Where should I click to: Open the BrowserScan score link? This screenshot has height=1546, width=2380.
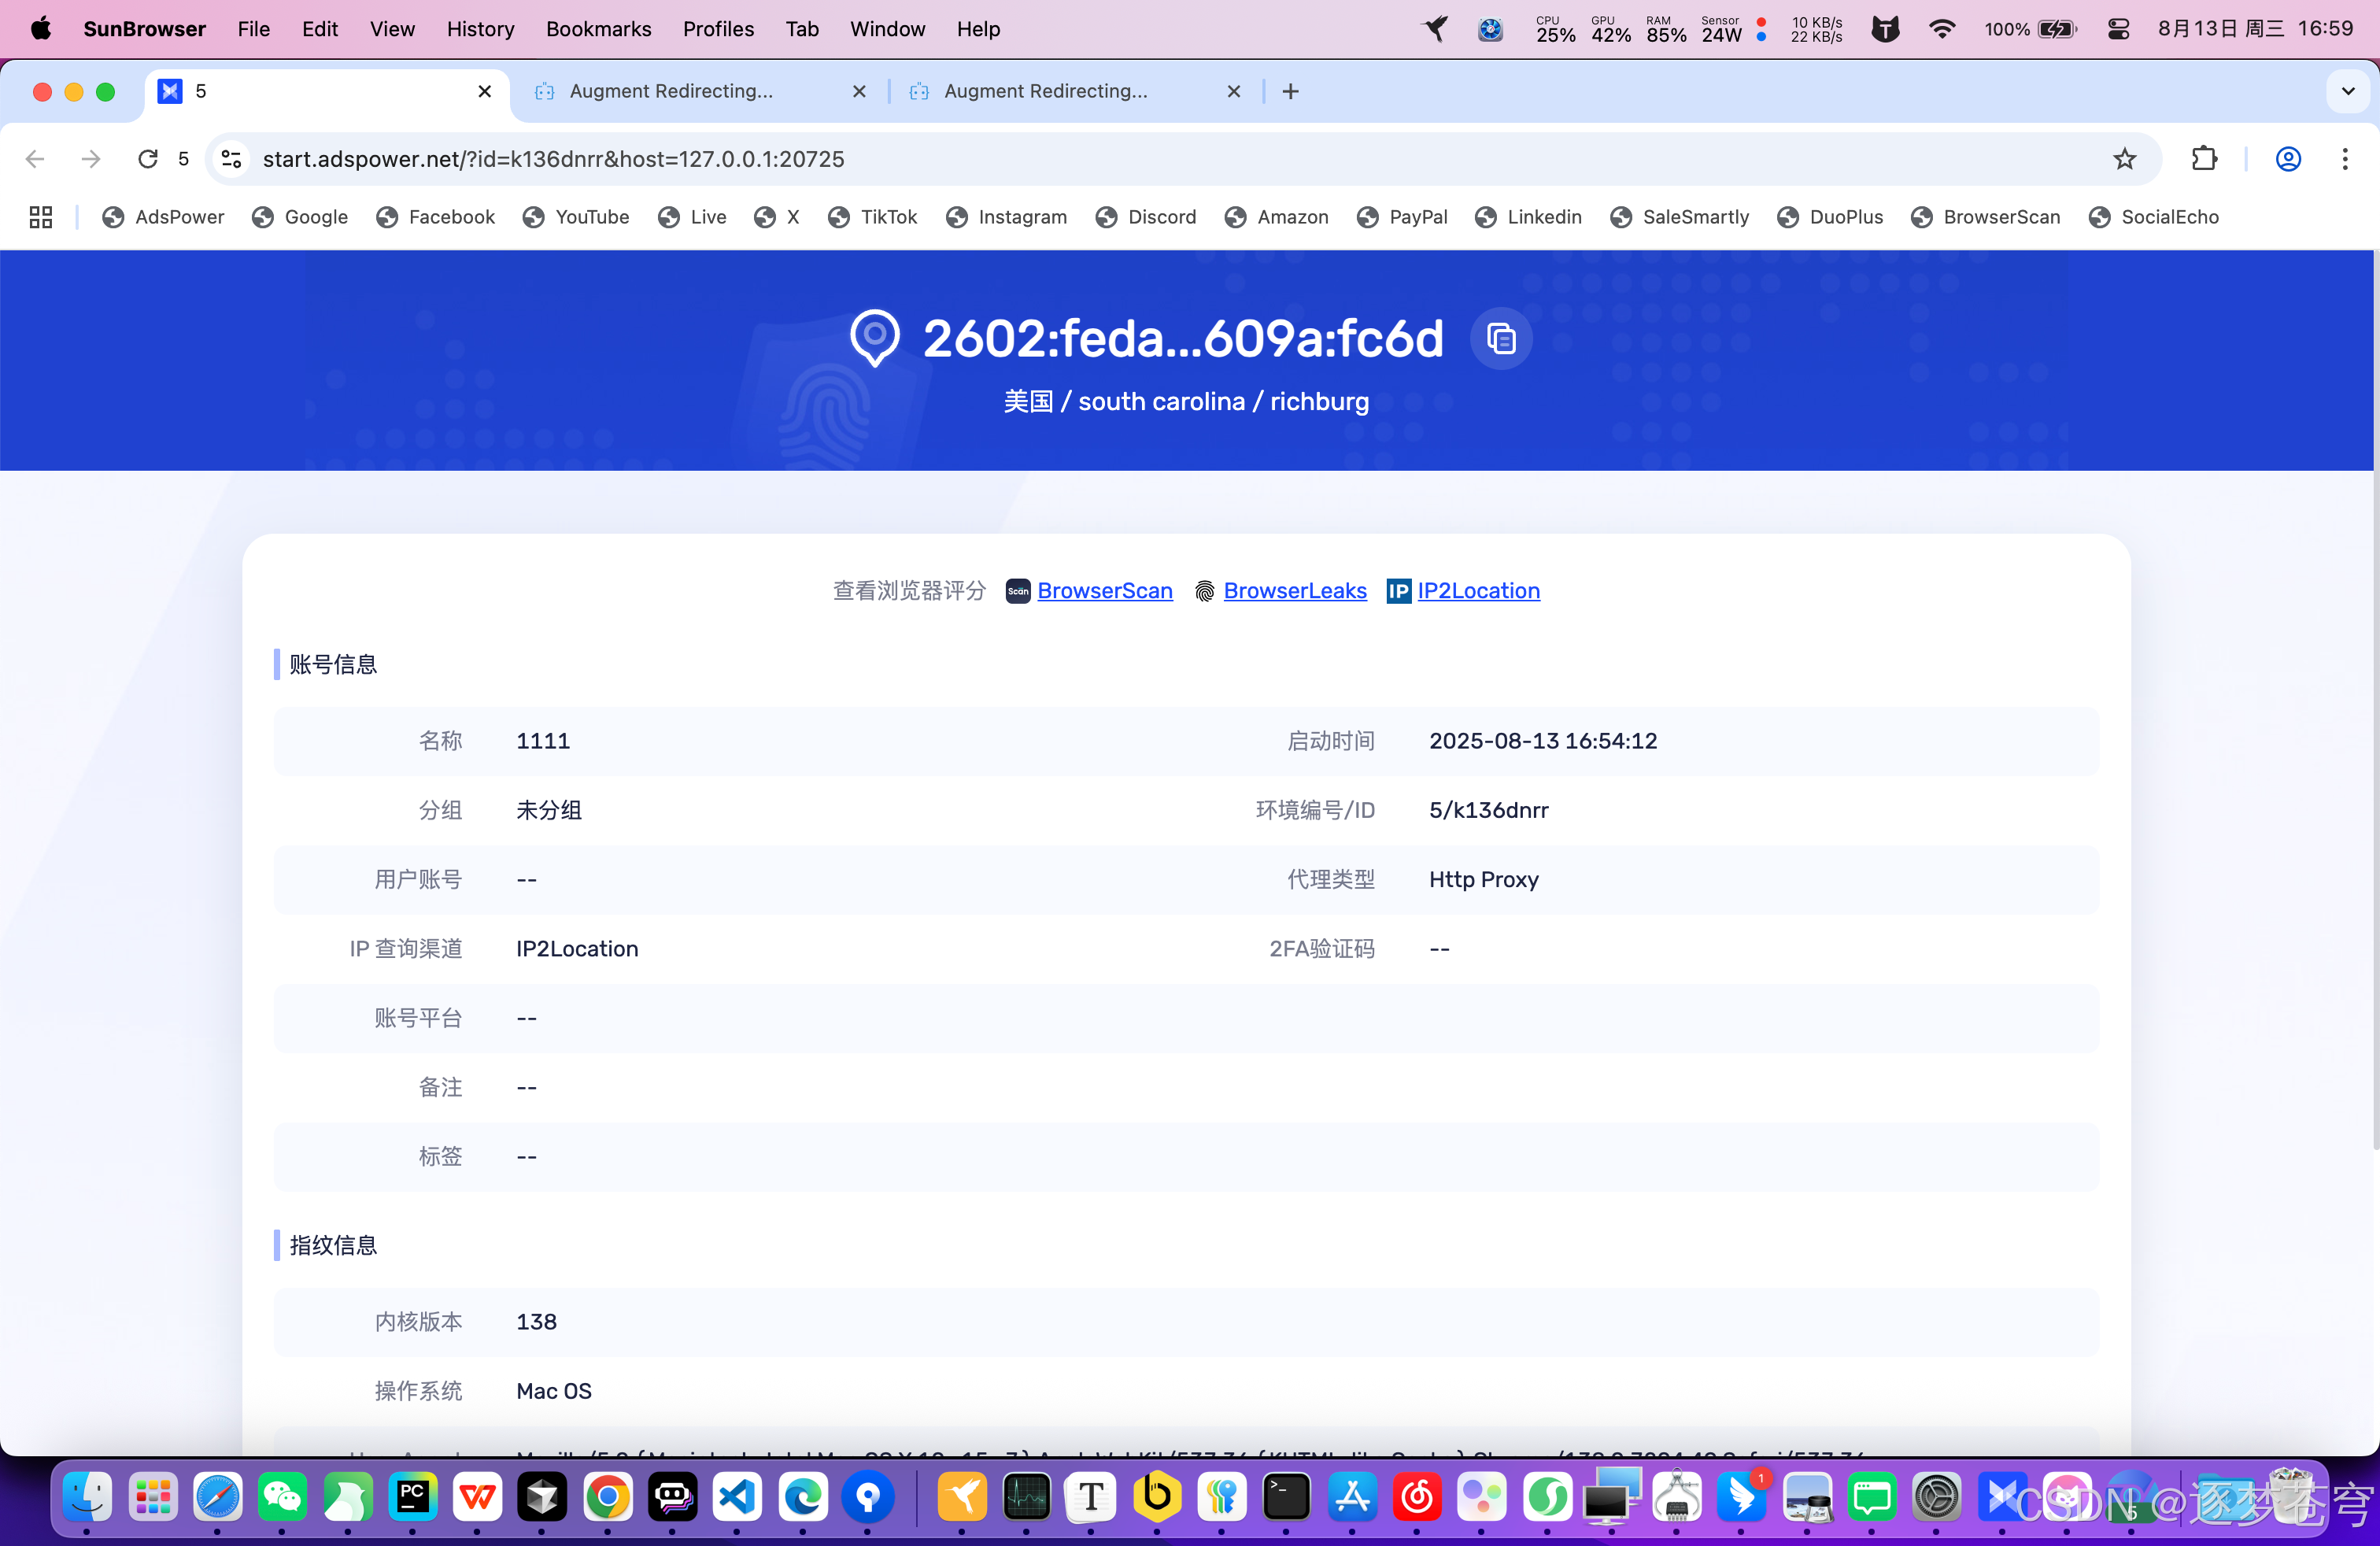click(1104, 591)
